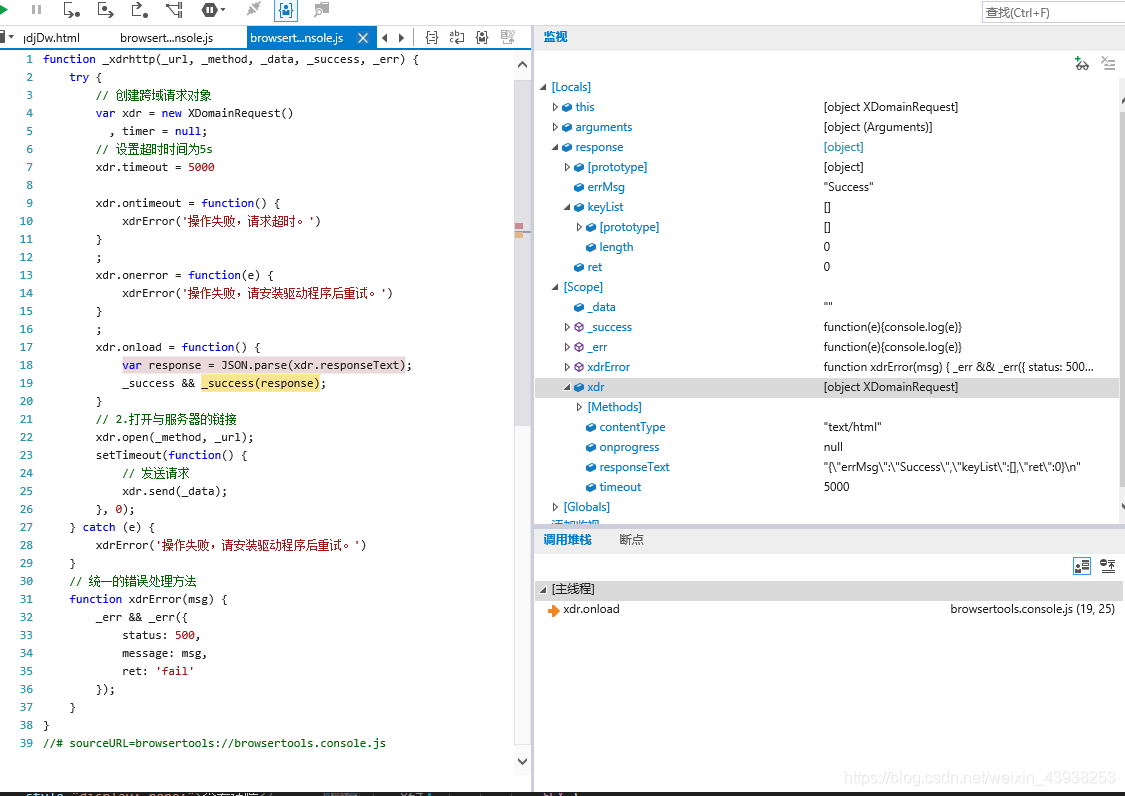Toggle the show library frames icon in call stack

coord(1082,566)
